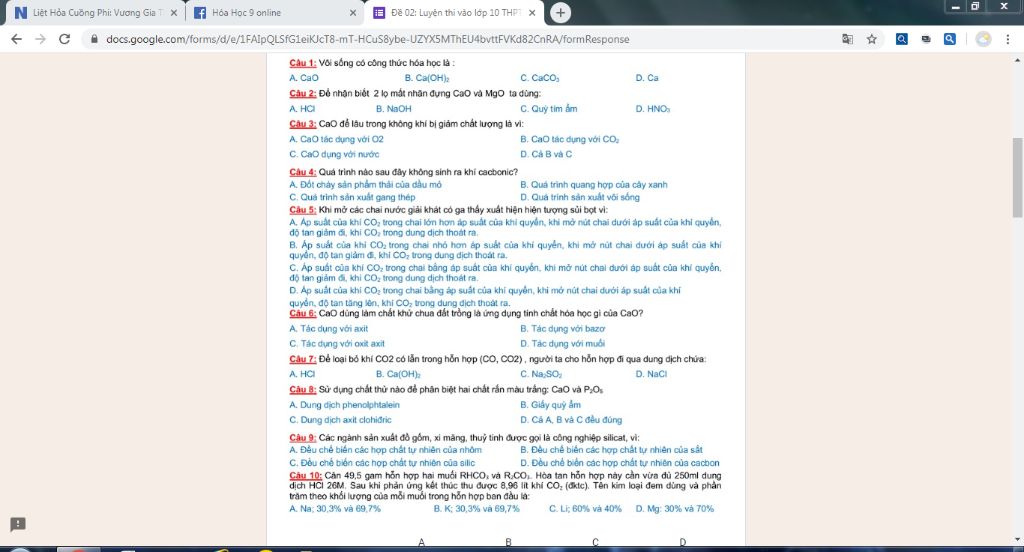Open the screen-capture extension icon in toolbar
Screen dimensions: 1024x552
[925, 39]
